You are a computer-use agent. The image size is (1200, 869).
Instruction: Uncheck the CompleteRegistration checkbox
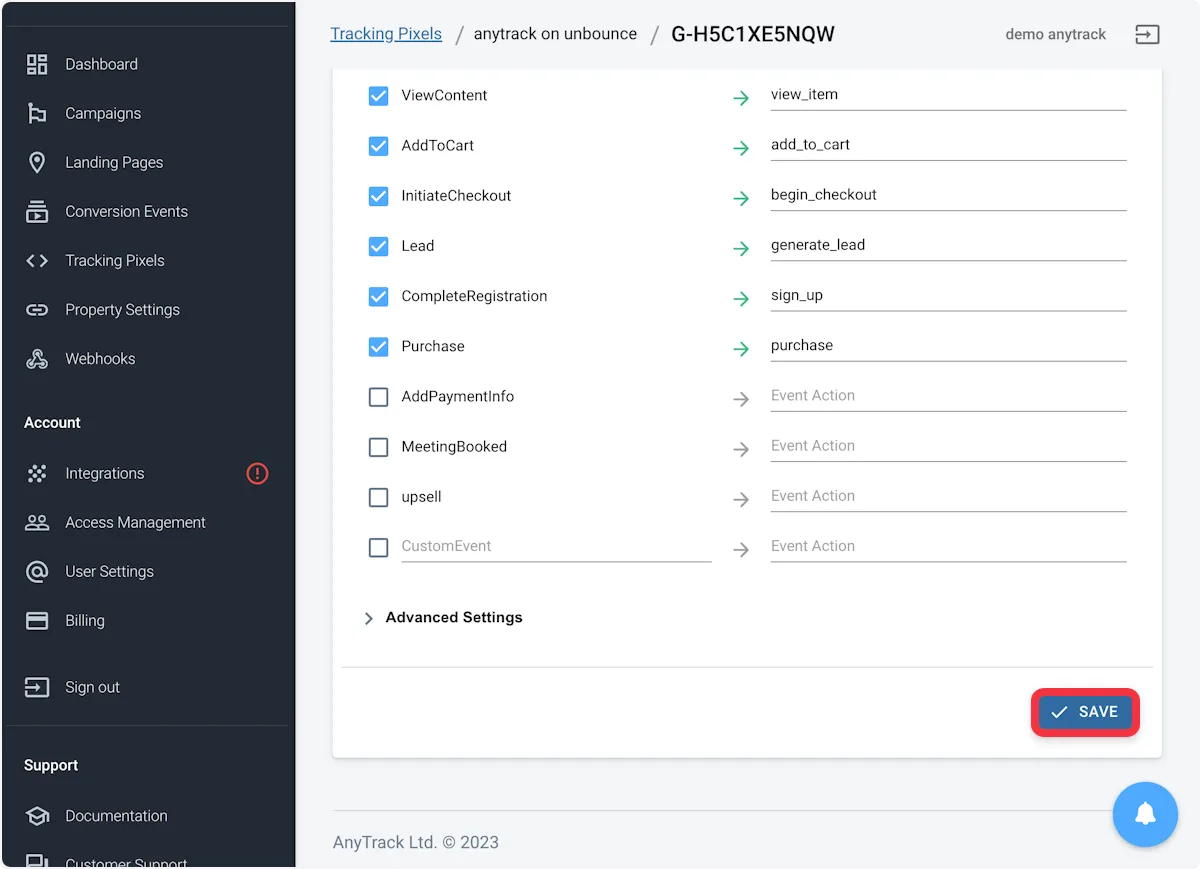click(x=378, y=296)
